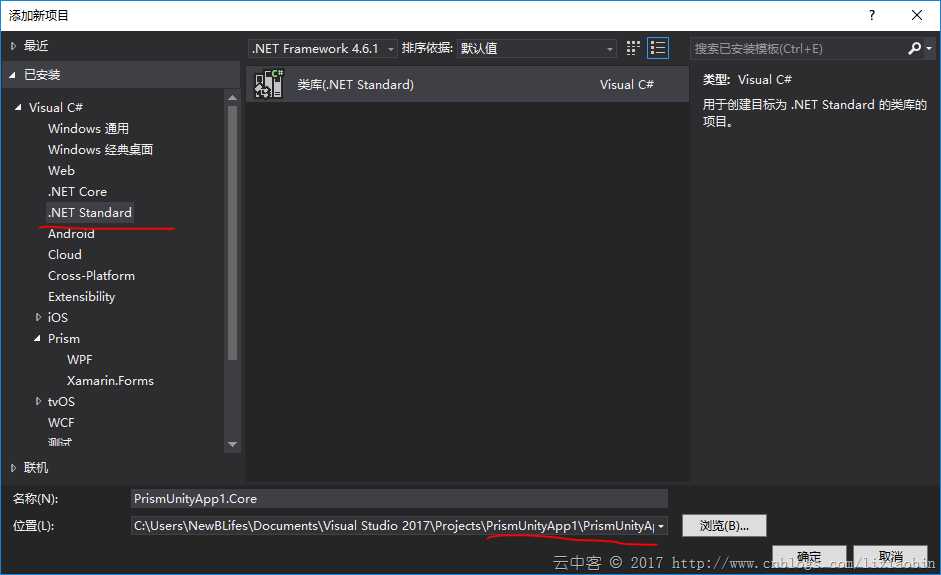
Task: Click the tree scrollbar up arrow
Action: coord(232,97)
